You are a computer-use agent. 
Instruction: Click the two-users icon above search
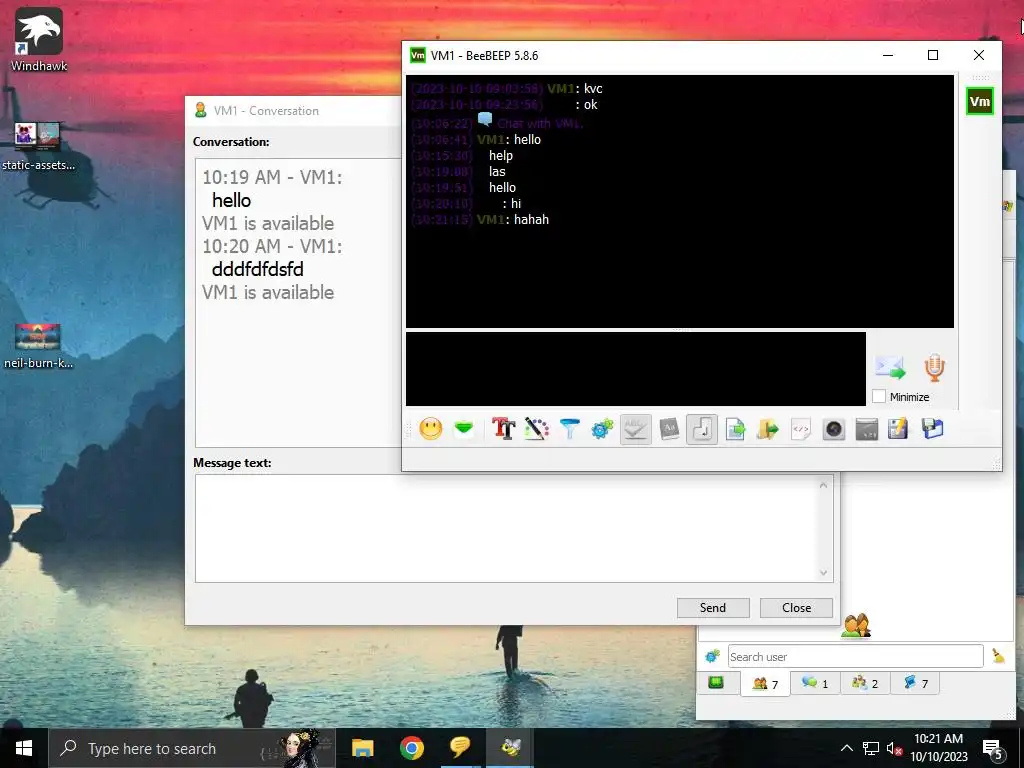856,626
